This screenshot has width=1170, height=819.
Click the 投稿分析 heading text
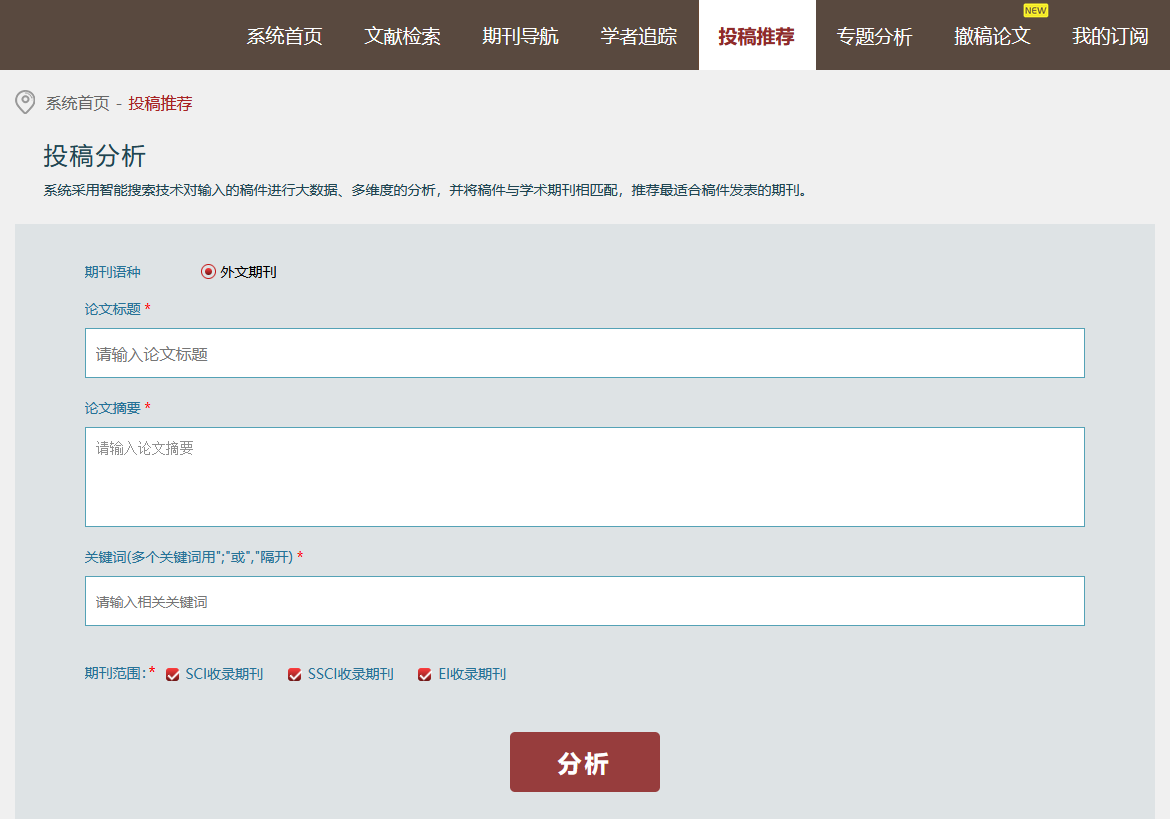pos(95,156)
